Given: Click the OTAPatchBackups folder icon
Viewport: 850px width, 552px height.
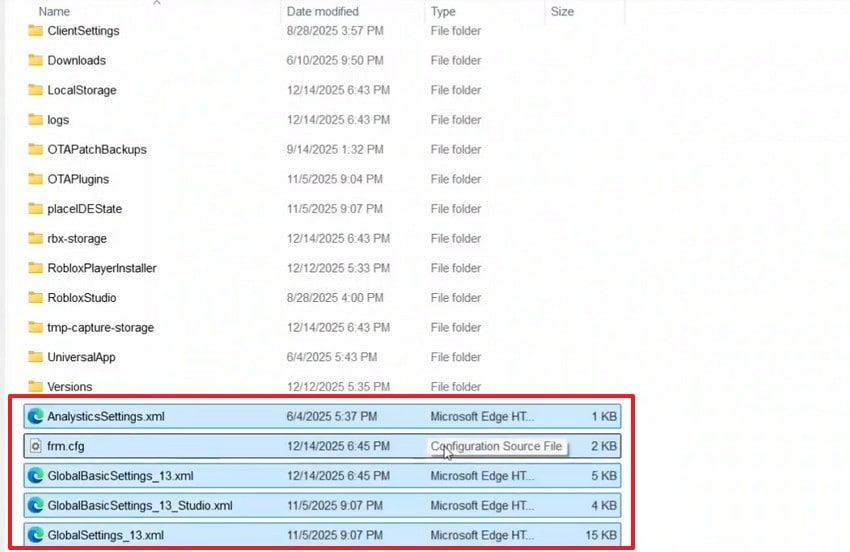Looking at the screenshot, I should pos(35,149).
